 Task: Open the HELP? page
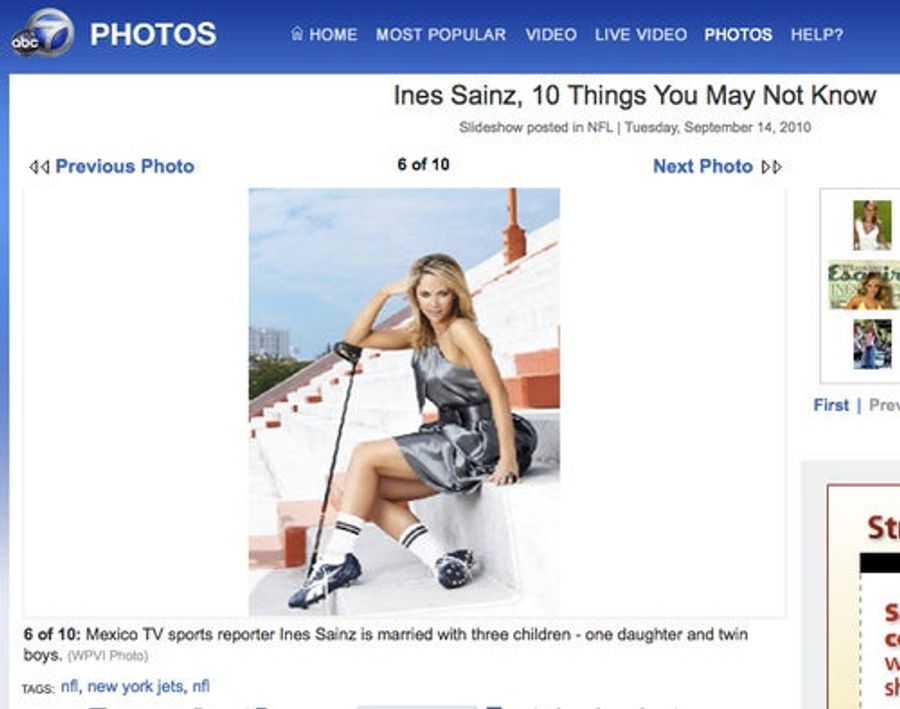[x=817, y=34]
